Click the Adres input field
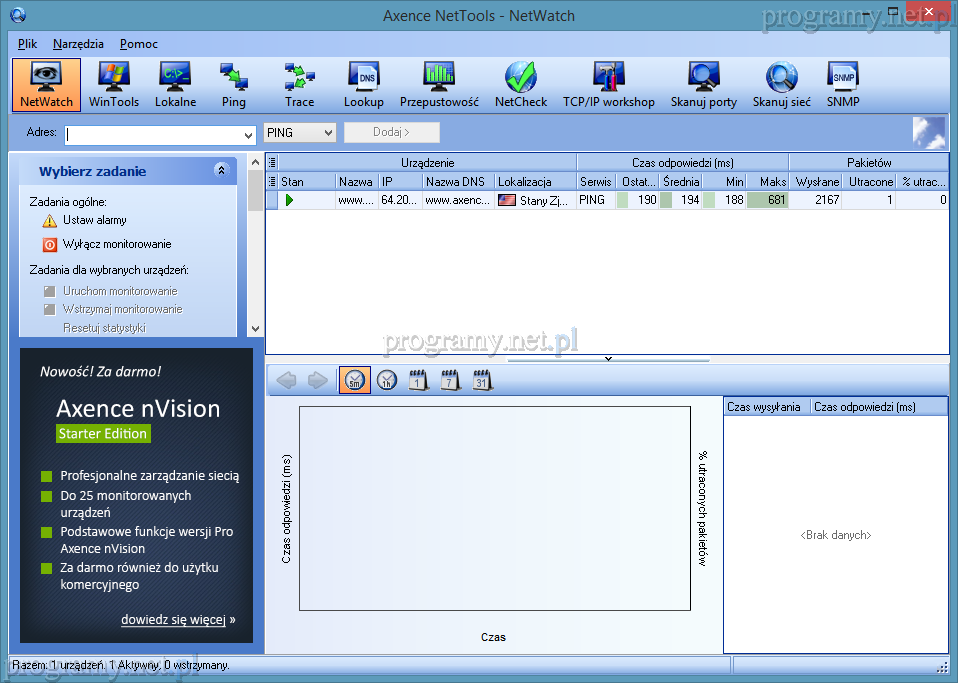 [x=153, y=135]
